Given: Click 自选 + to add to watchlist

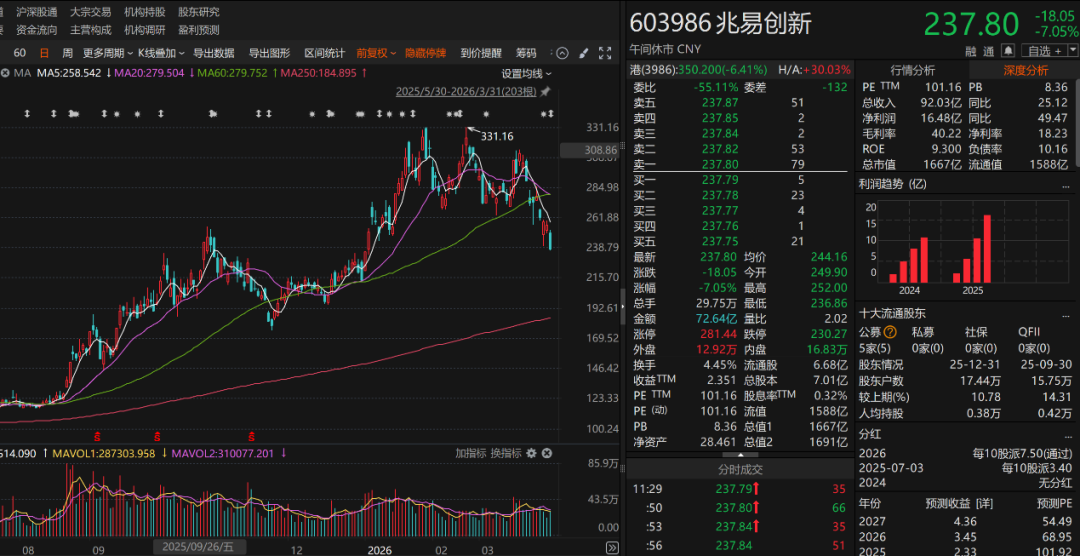Looking at the screenshot, I should click(x=1045, y=51).
